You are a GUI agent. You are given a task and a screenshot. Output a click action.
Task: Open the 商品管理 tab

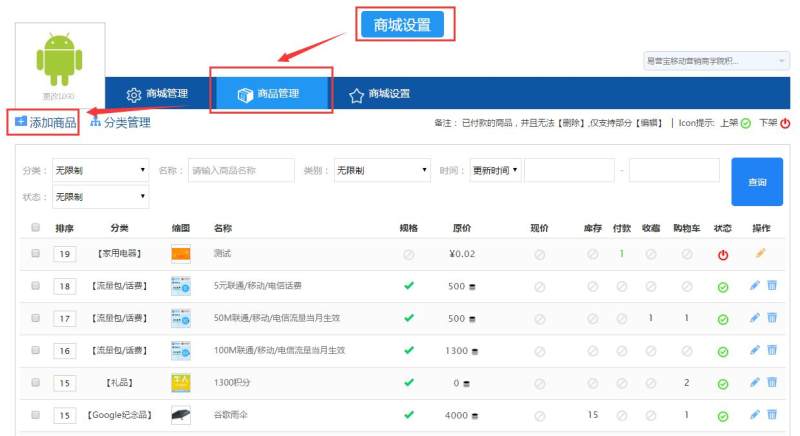point(268,94)
